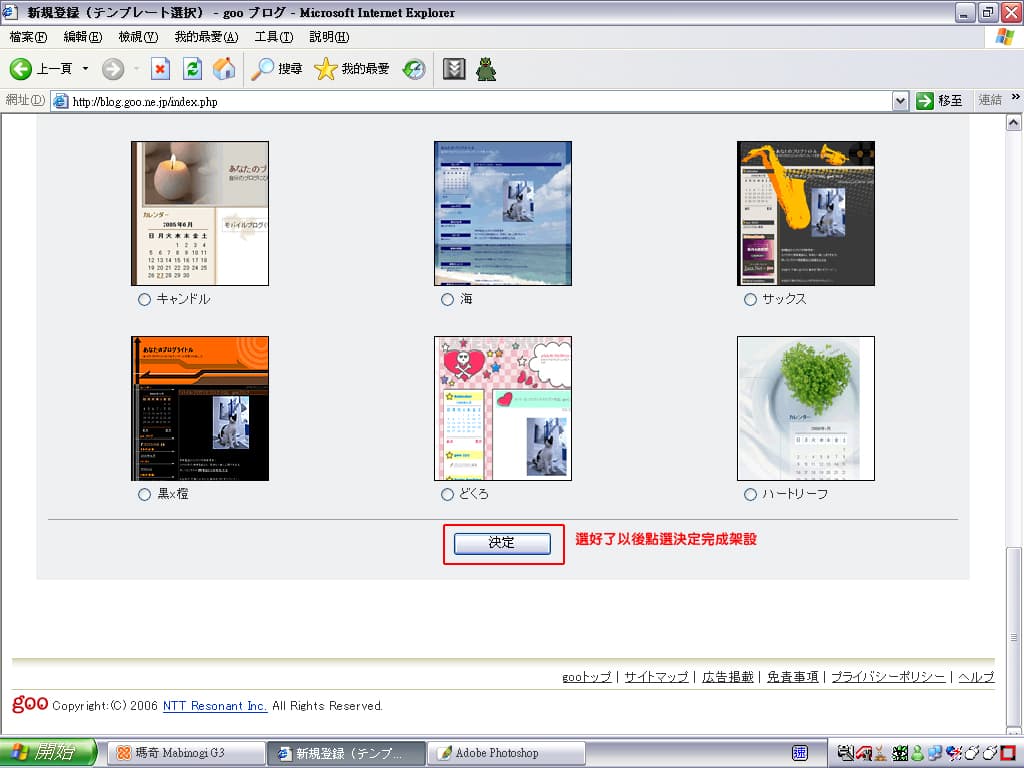Viewport: 1024px width, 768px height.
Task: Open the 檢視 menu
Action: (138, 37)
